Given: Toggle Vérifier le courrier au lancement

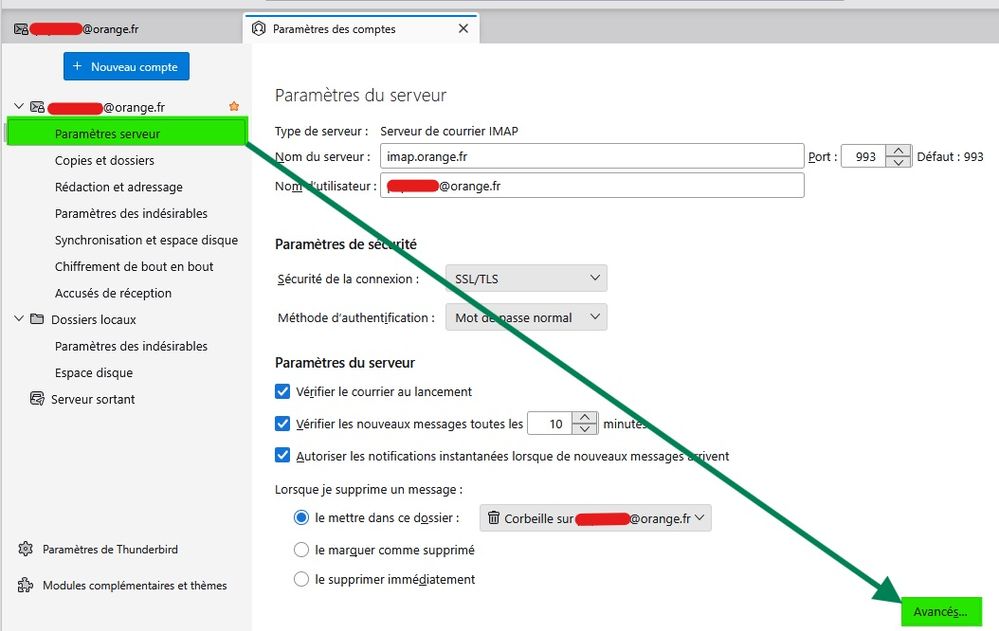Looking at the screenshot, I should pos(282,391).
